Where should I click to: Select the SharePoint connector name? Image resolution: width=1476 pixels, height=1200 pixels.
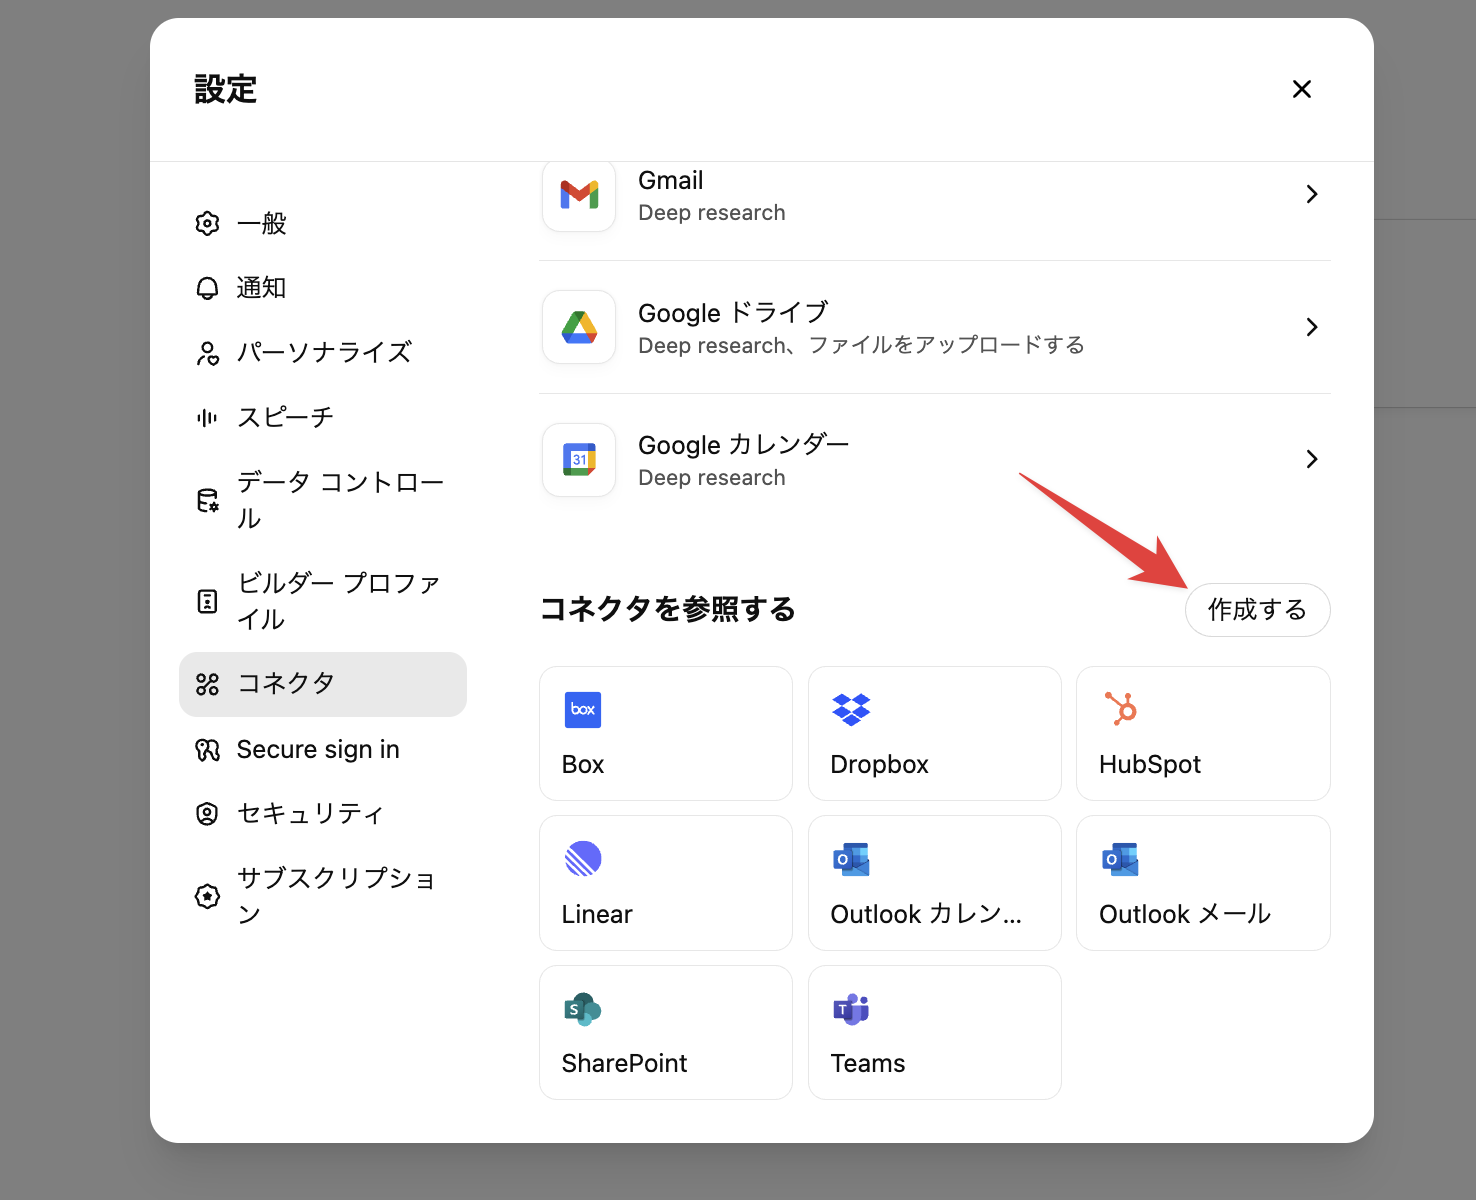point(624,1064)
